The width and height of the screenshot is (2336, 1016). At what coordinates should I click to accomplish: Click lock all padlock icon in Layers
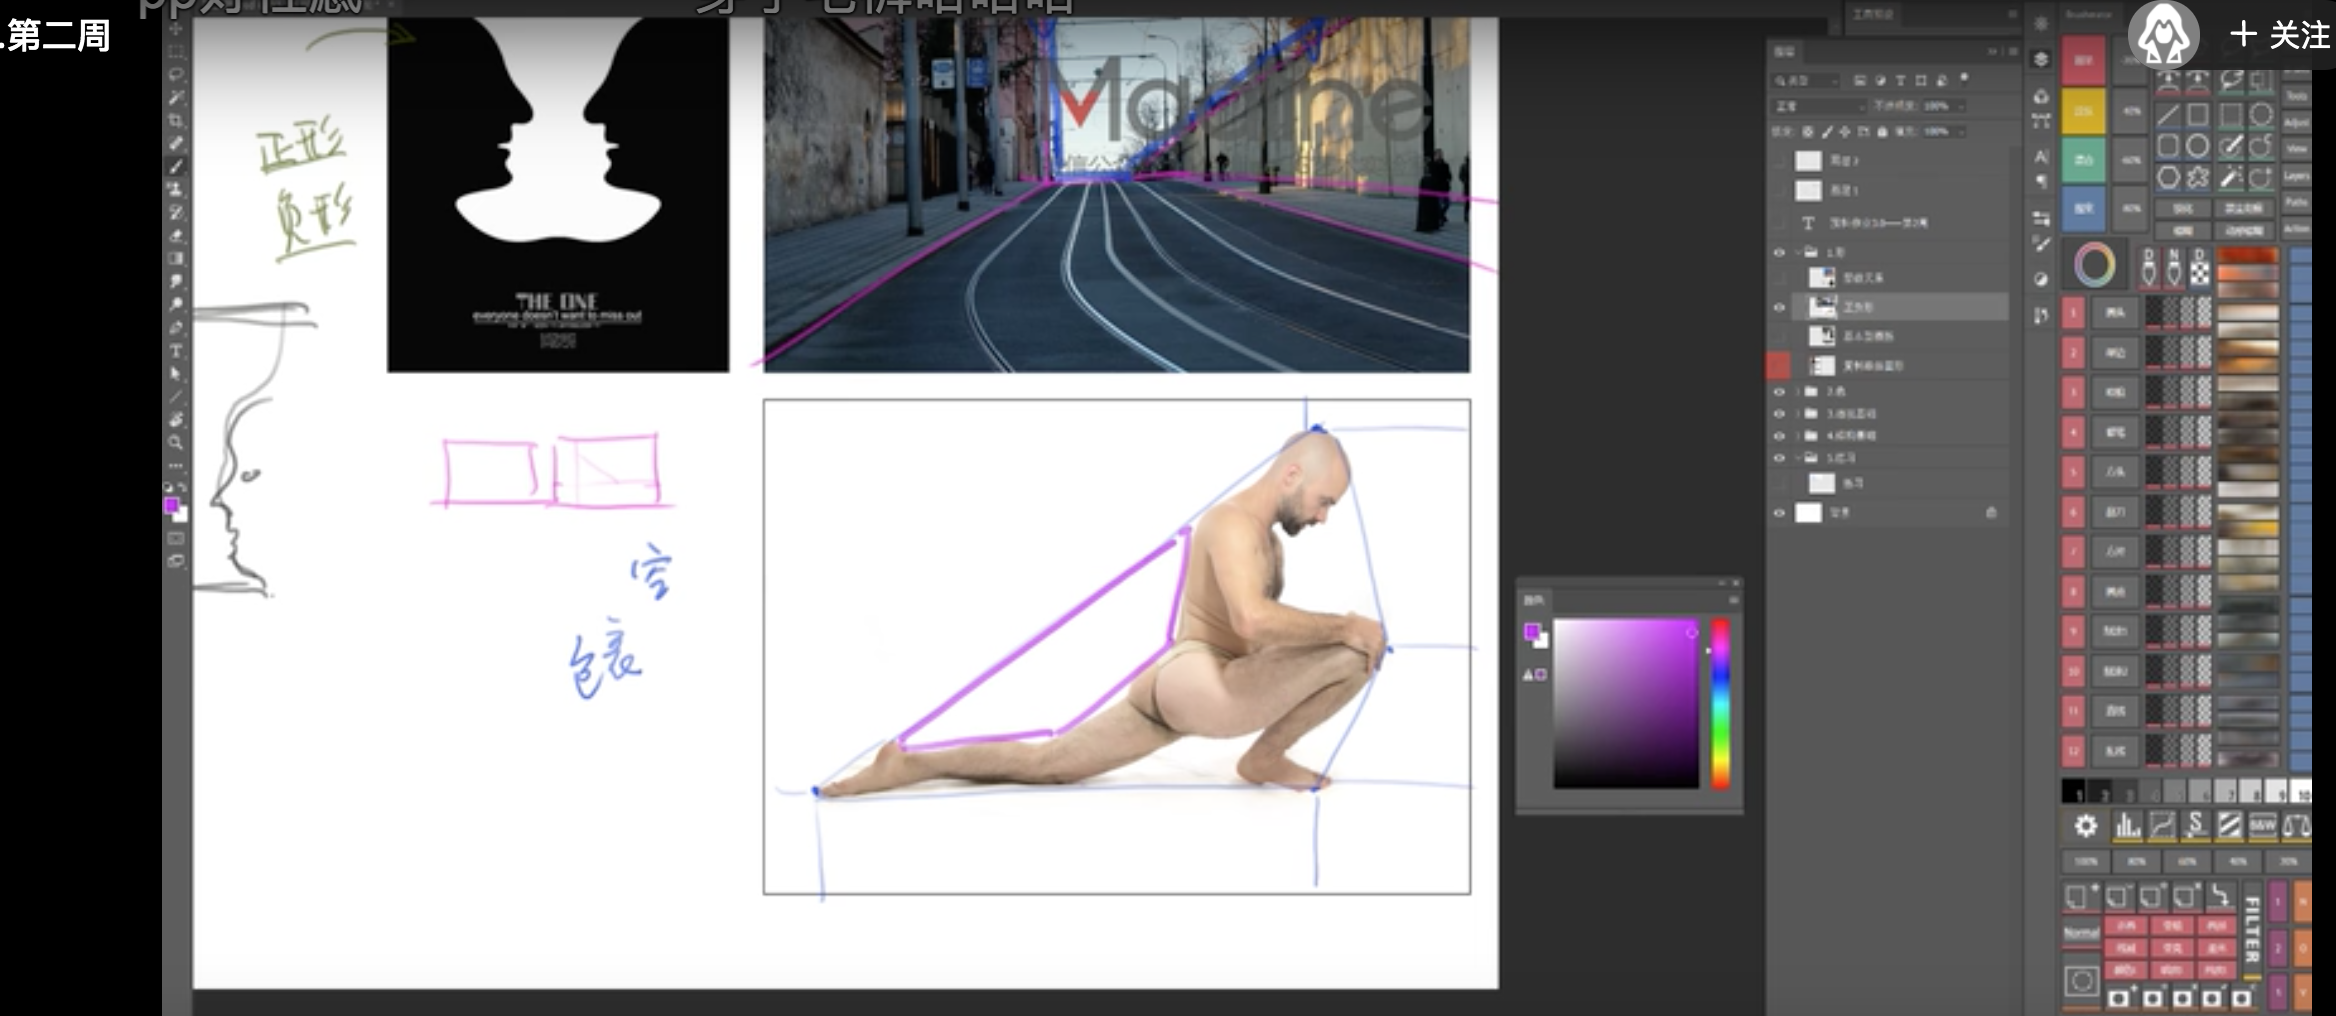point(1882,132)
